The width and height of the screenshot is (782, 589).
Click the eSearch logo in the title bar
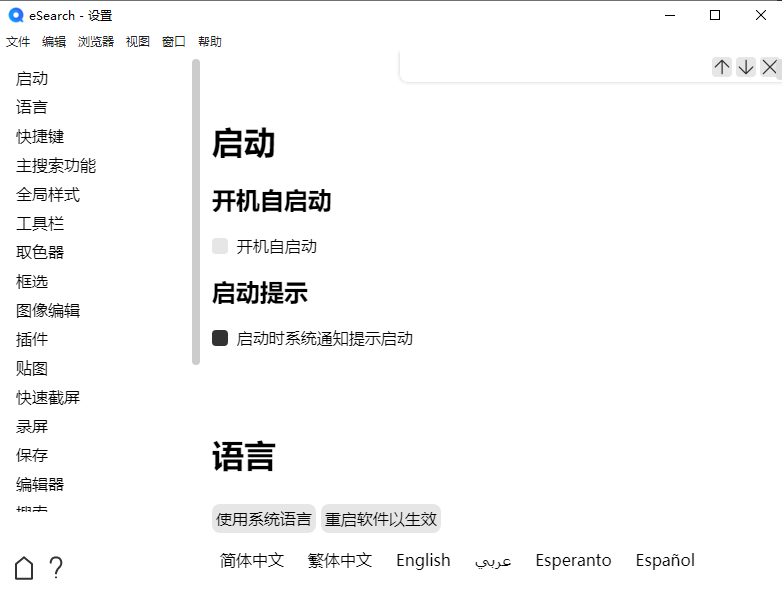point(16,15)
